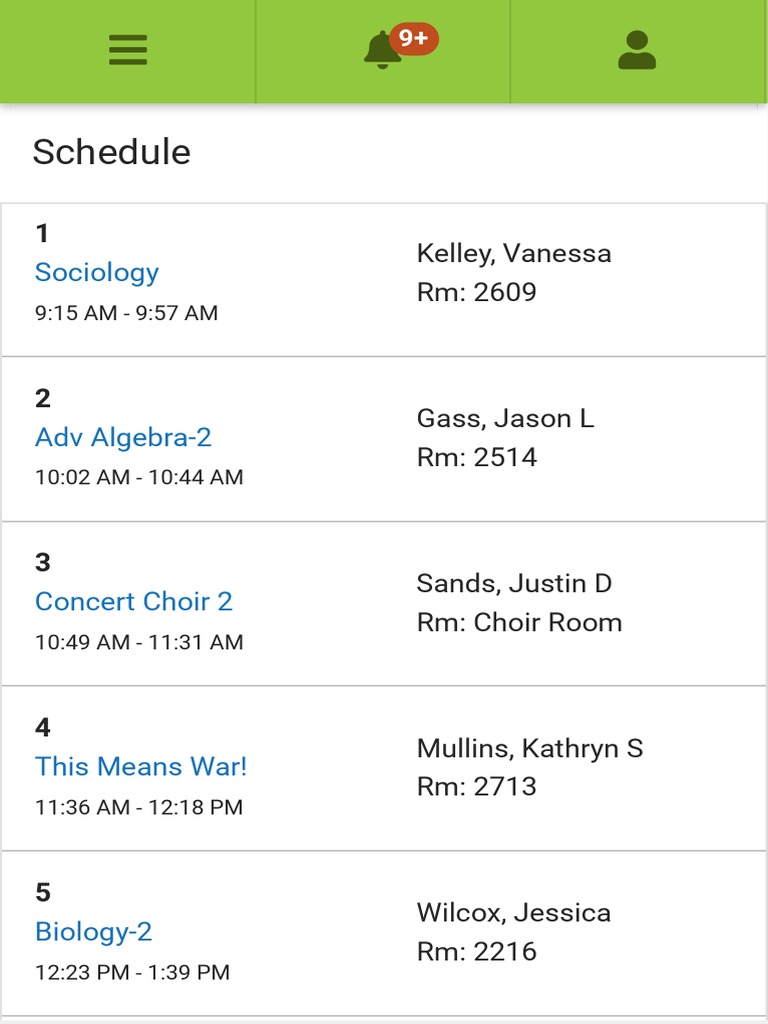Click the Rm: Choir Room text
Image resolution: width=768 pixels, height=1024 pixels.
pos(519,622)
